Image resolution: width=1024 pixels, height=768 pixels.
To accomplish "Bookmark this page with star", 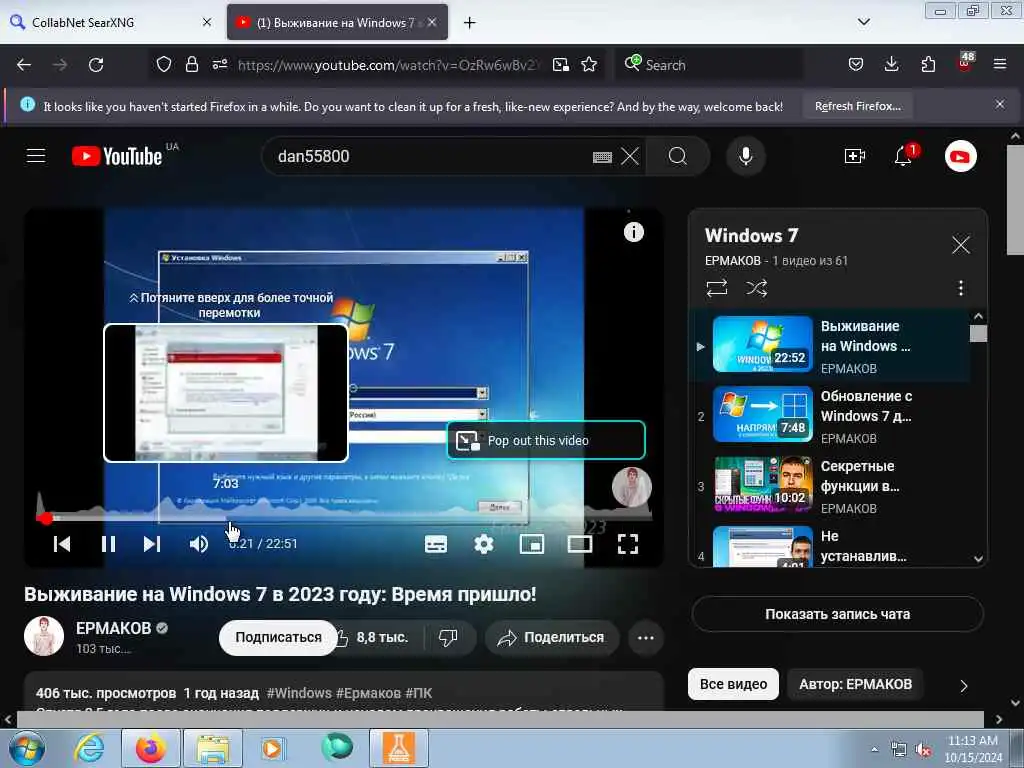I will coord(589,65).
